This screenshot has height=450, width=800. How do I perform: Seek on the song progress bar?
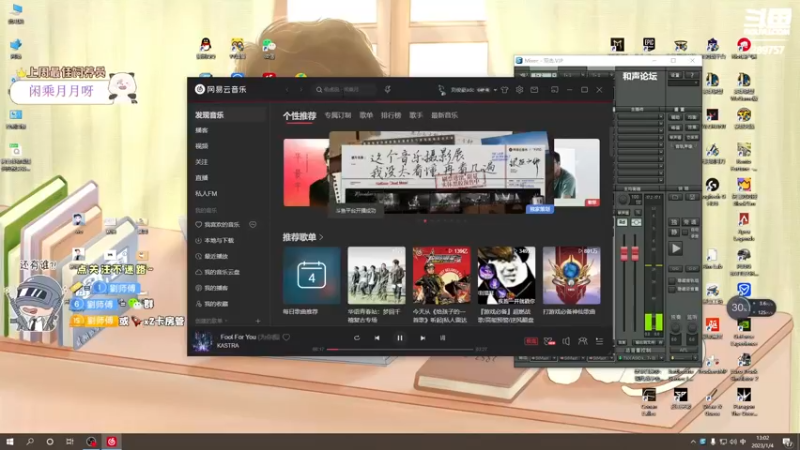pyautogui.click(x=400, y=349)
